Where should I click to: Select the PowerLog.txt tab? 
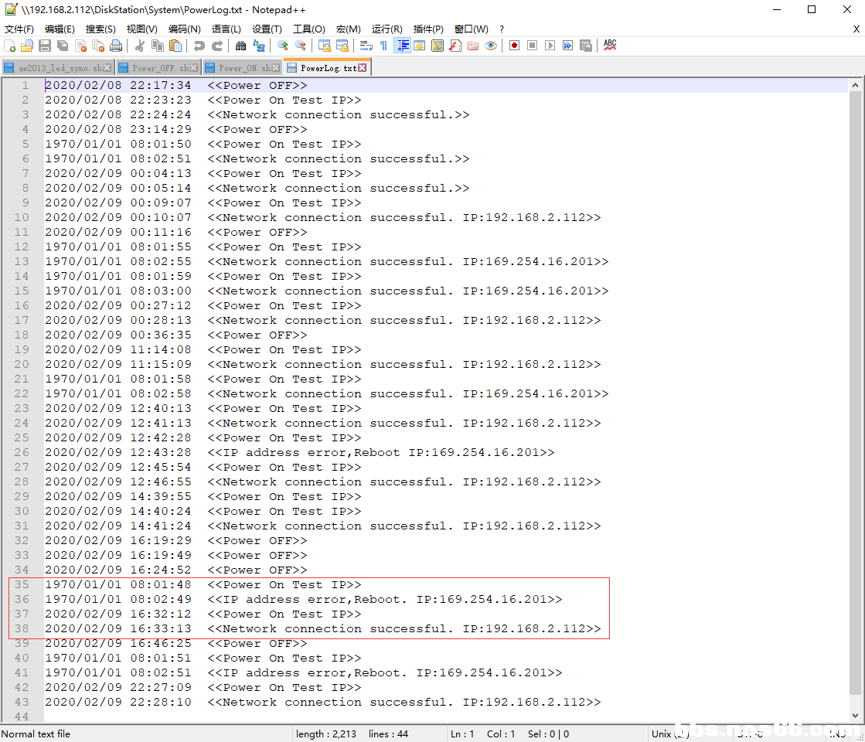click(328, 68)
